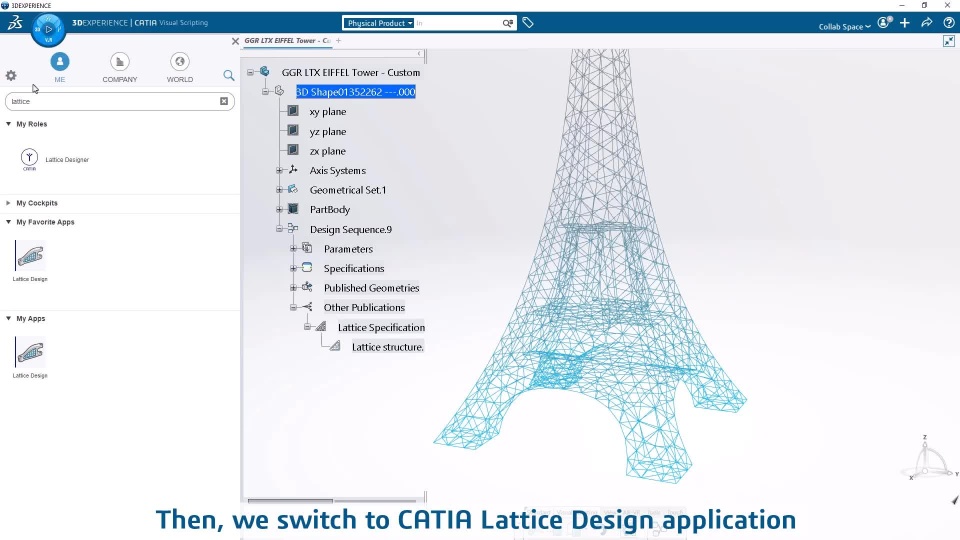The image size is (960, 540).
Task: Select the Lattice Specification item
Action: click(381, 328)
